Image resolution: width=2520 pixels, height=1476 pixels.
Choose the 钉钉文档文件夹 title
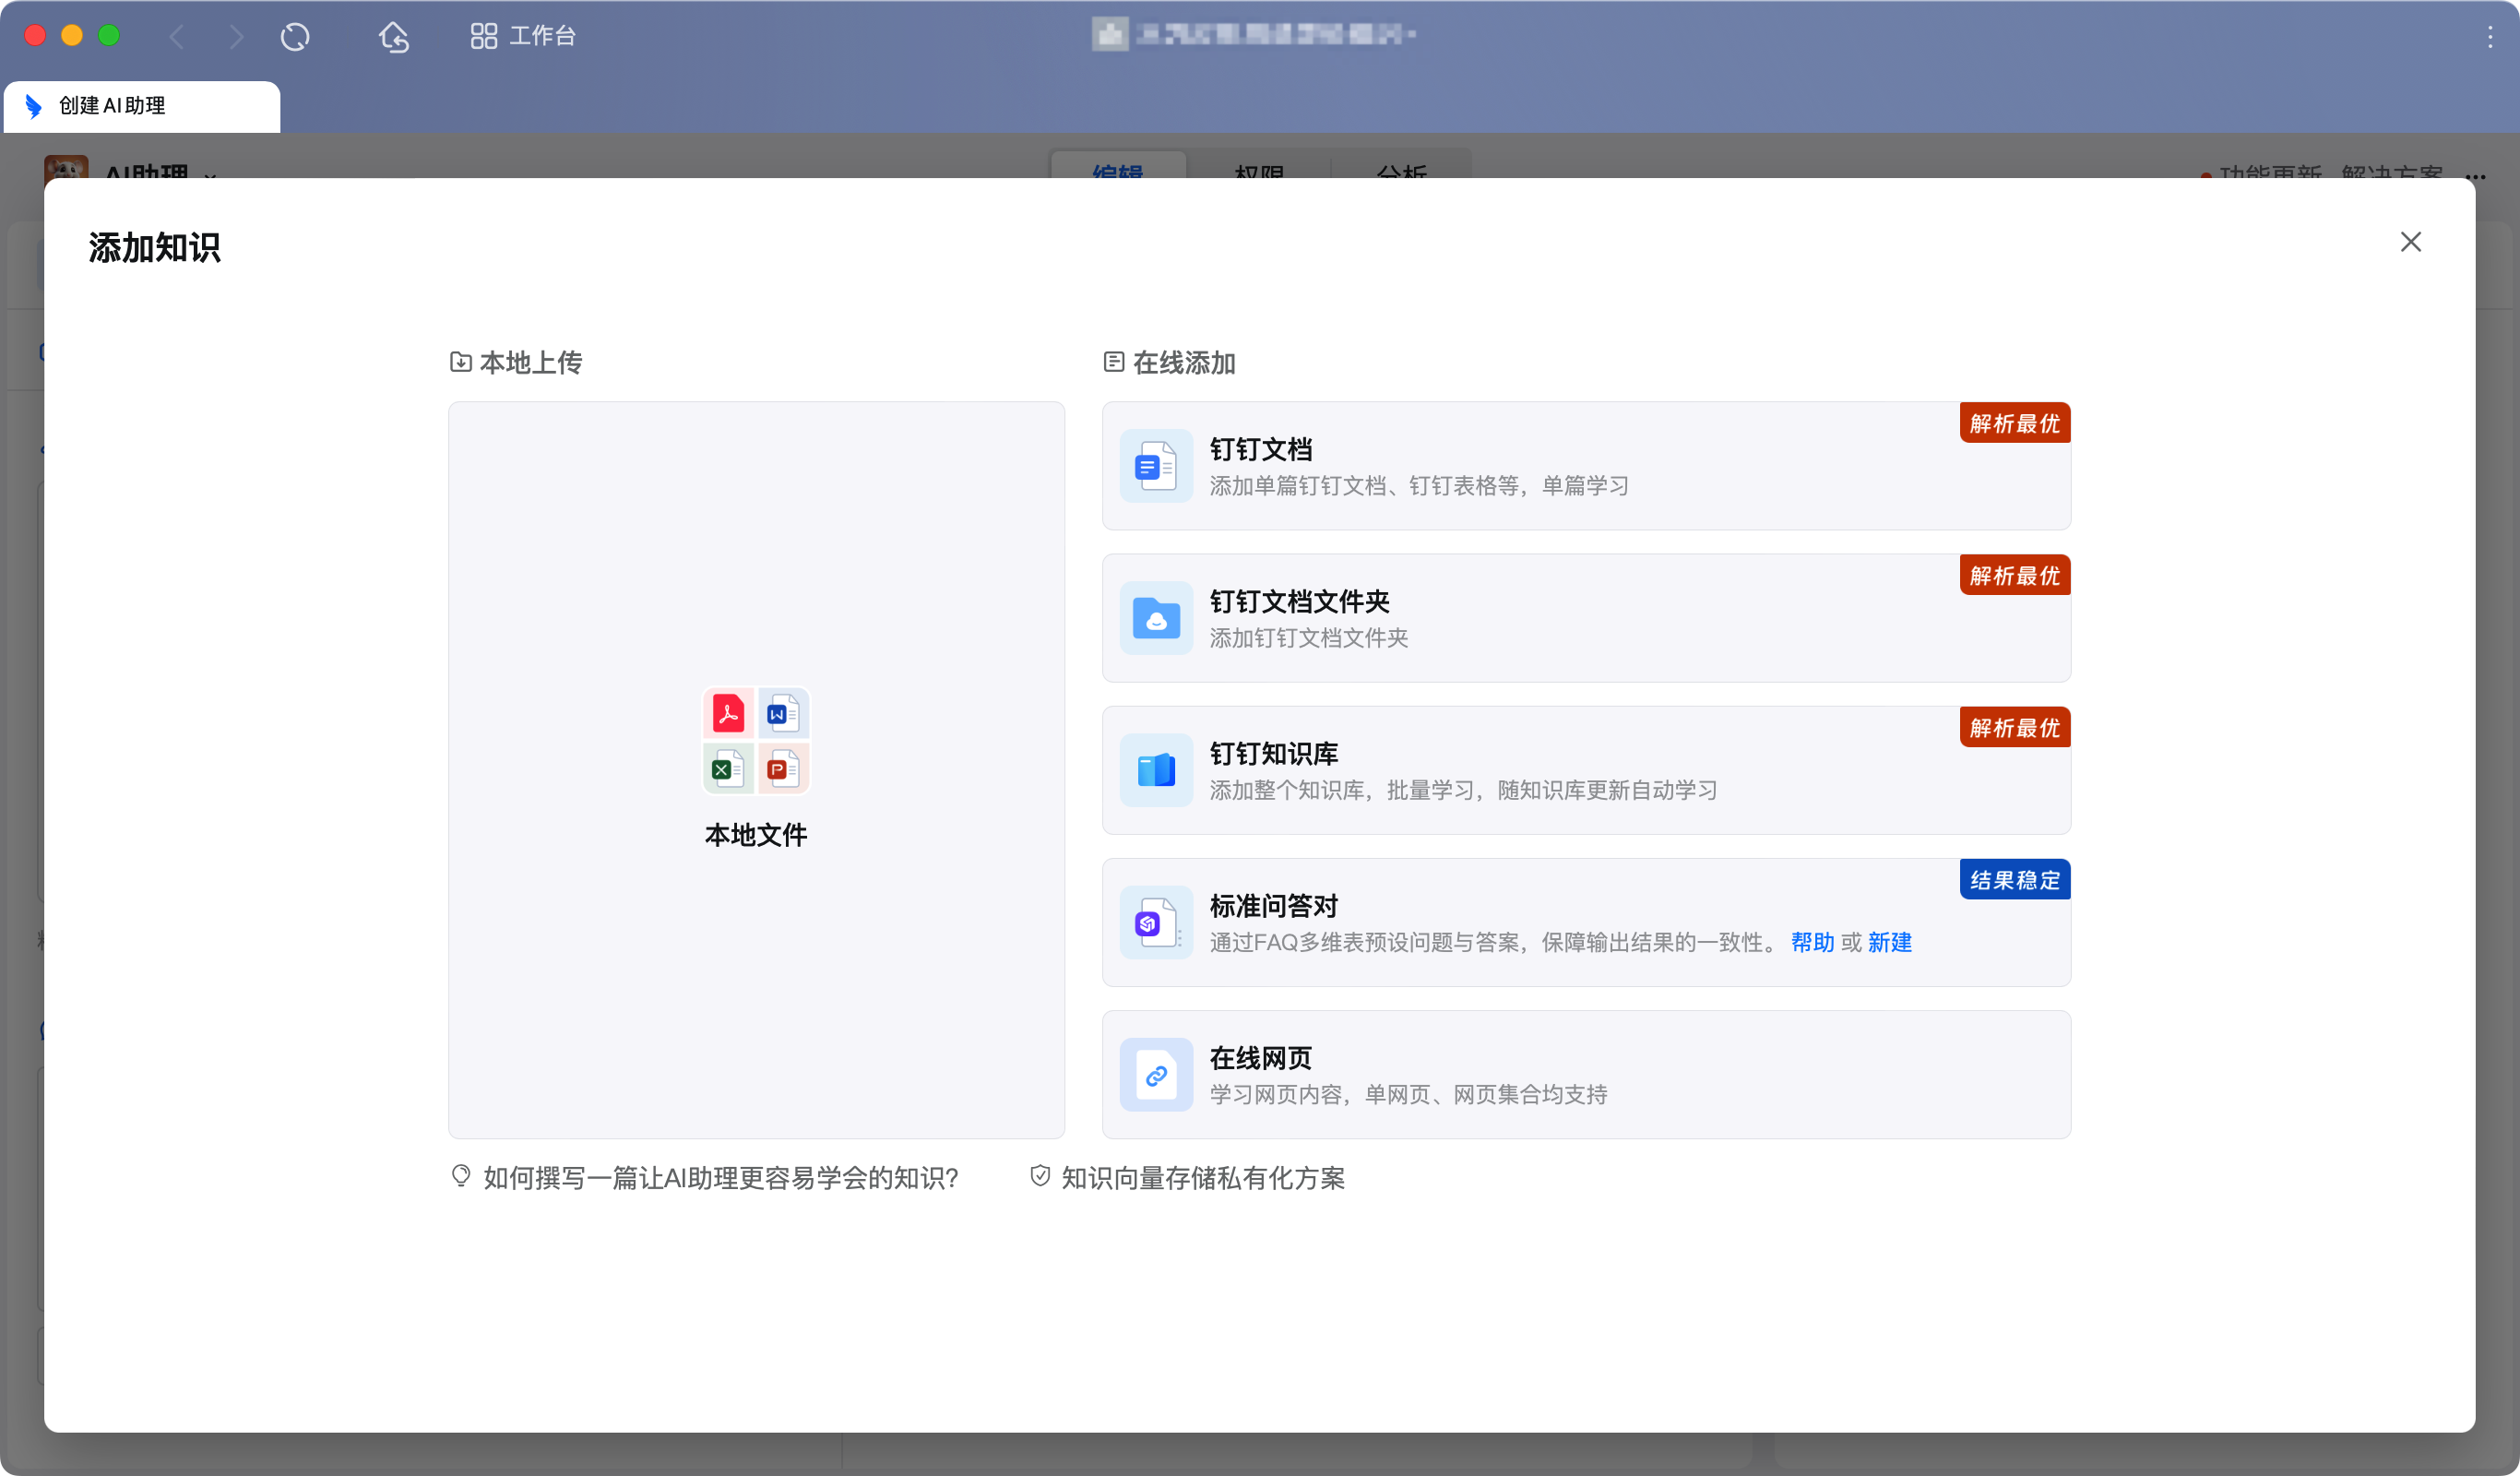[x=1299, y=601]
